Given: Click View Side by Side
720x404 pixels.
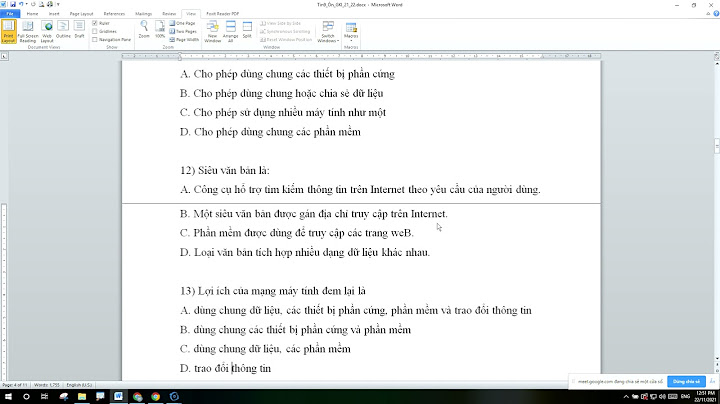Looking at the screenshot, I should 281,23.
